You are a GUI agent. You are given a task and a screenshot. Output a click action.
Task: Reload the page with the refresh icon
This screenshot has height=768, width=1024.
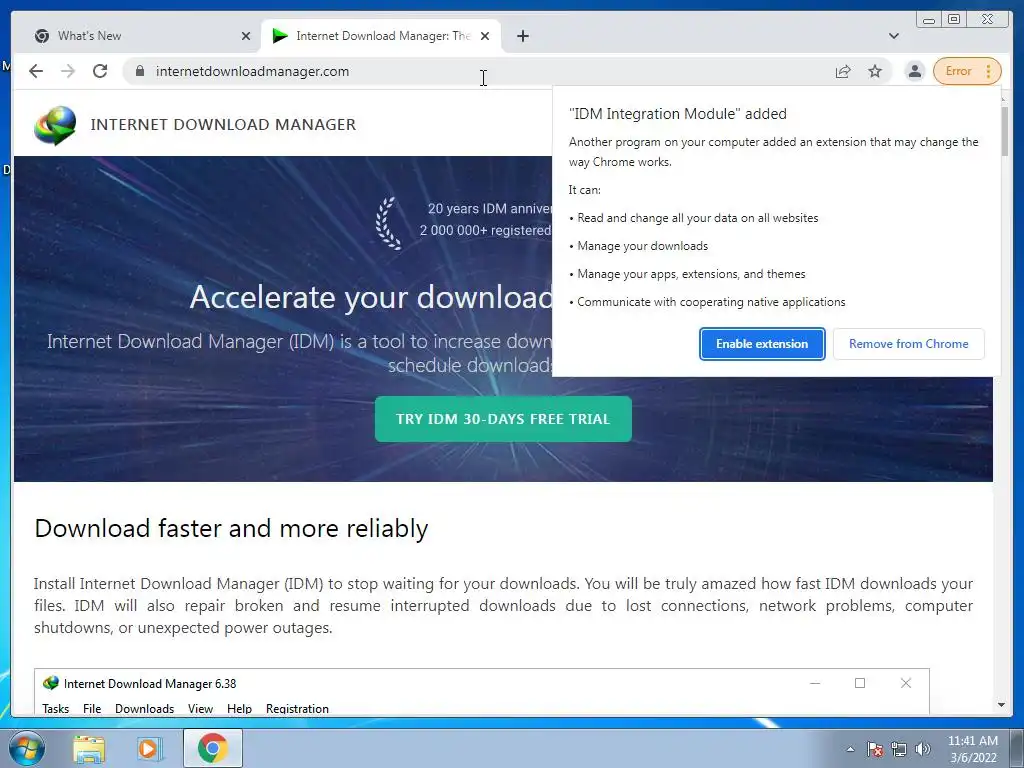tap(100, 71)
